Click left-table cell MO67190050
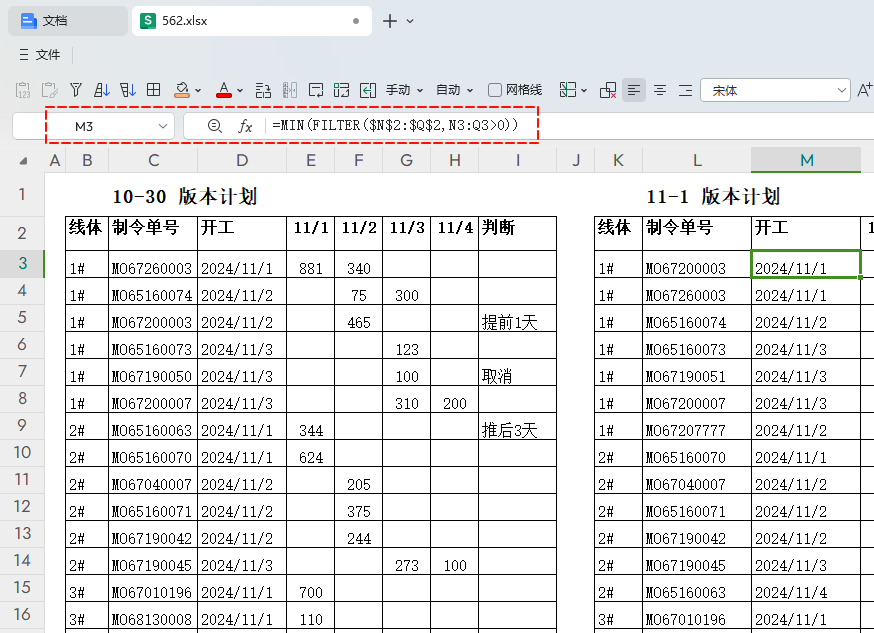The height and width of the screenshot is (633, 874). click(x=153, y=372)
